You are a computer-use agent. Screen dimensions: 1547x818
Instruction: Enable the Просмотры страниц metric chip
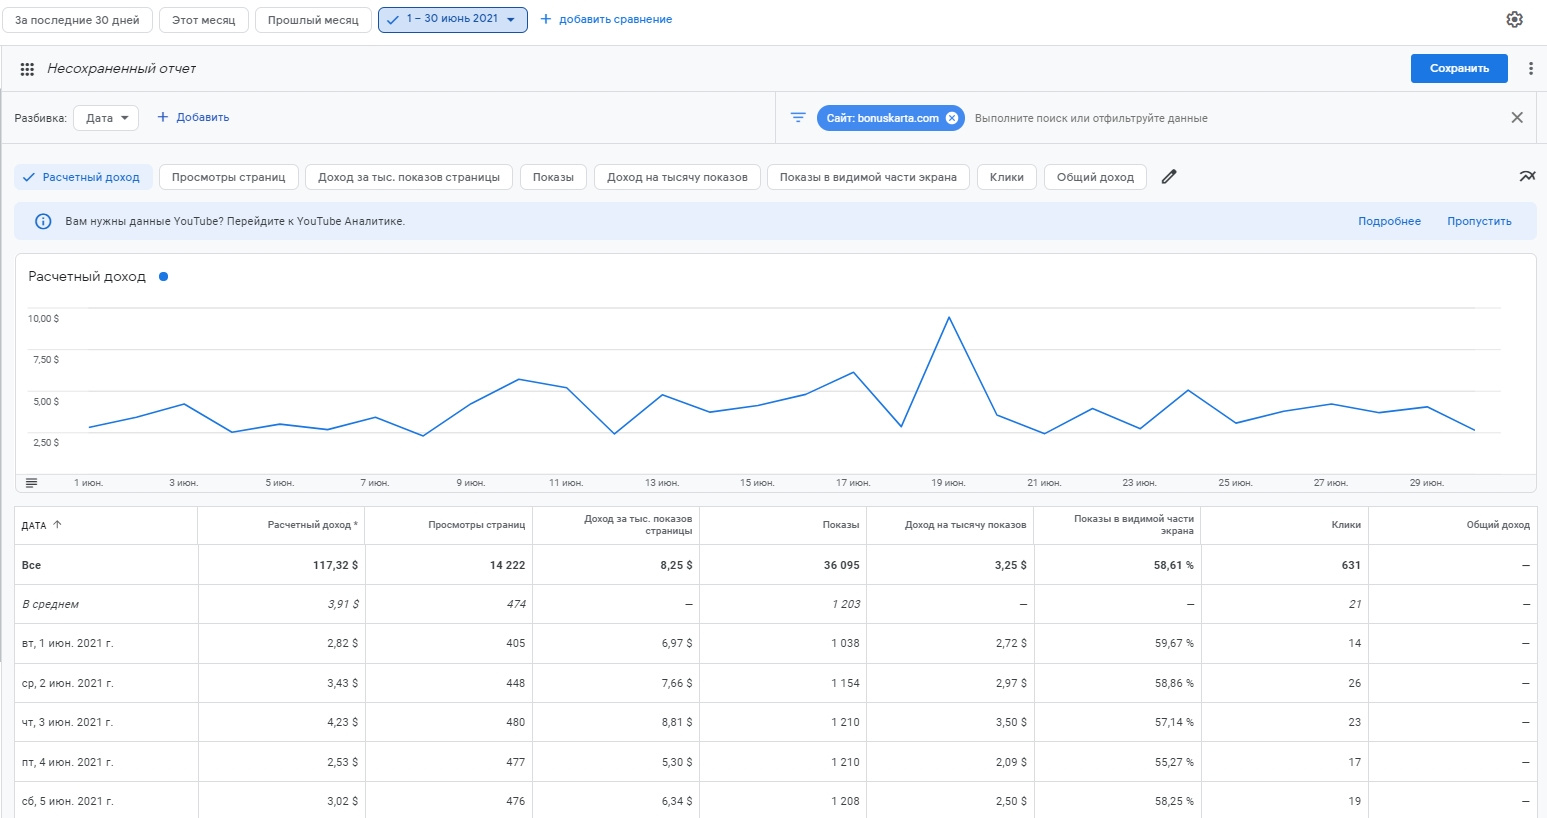pyautogui.click(x=228, y=177)
